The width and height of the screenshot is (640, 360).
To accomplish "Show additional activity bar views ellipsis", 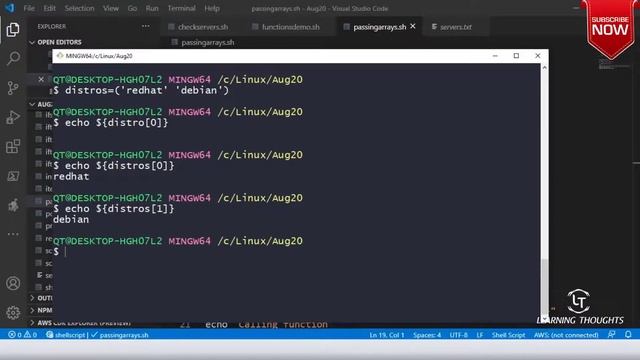I will click(x=13, y=234).
